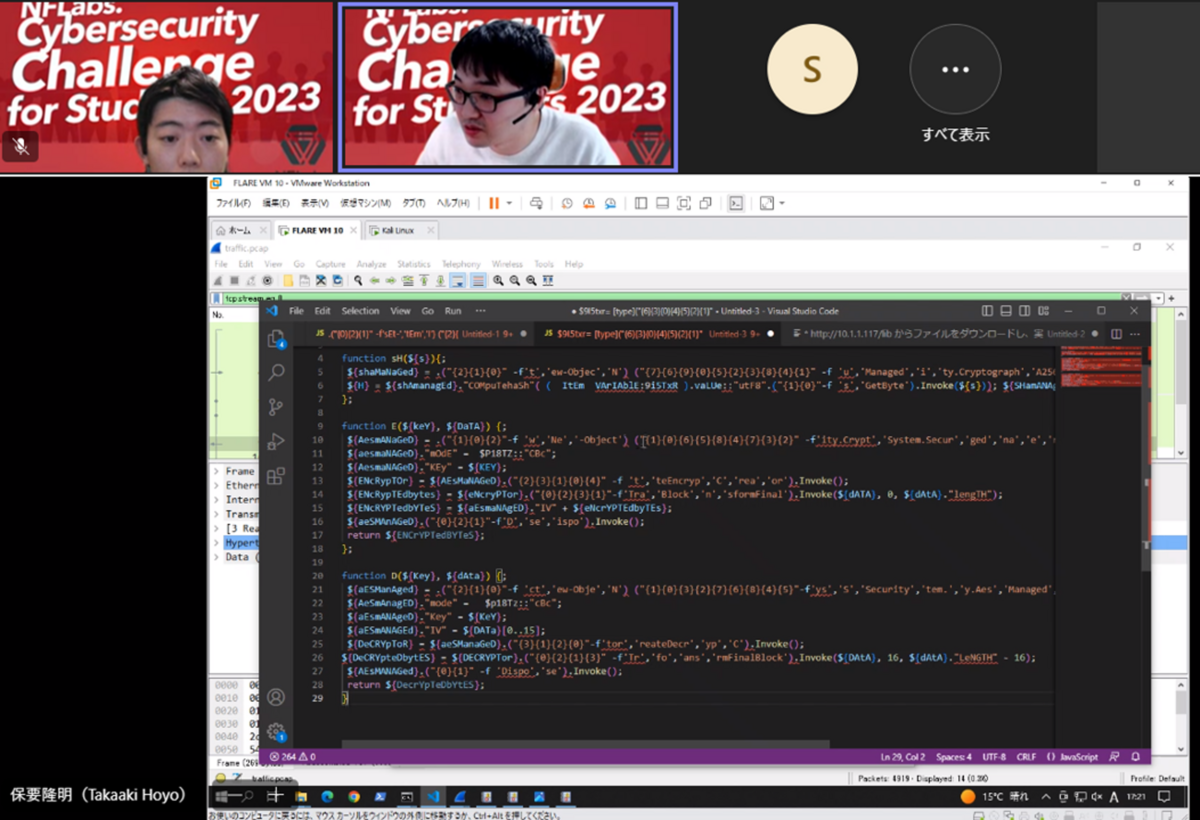The width and height of the screenshot is (1200, 820).
Task: Click unmute microphone icon on left video
Action: click(20, 146)
